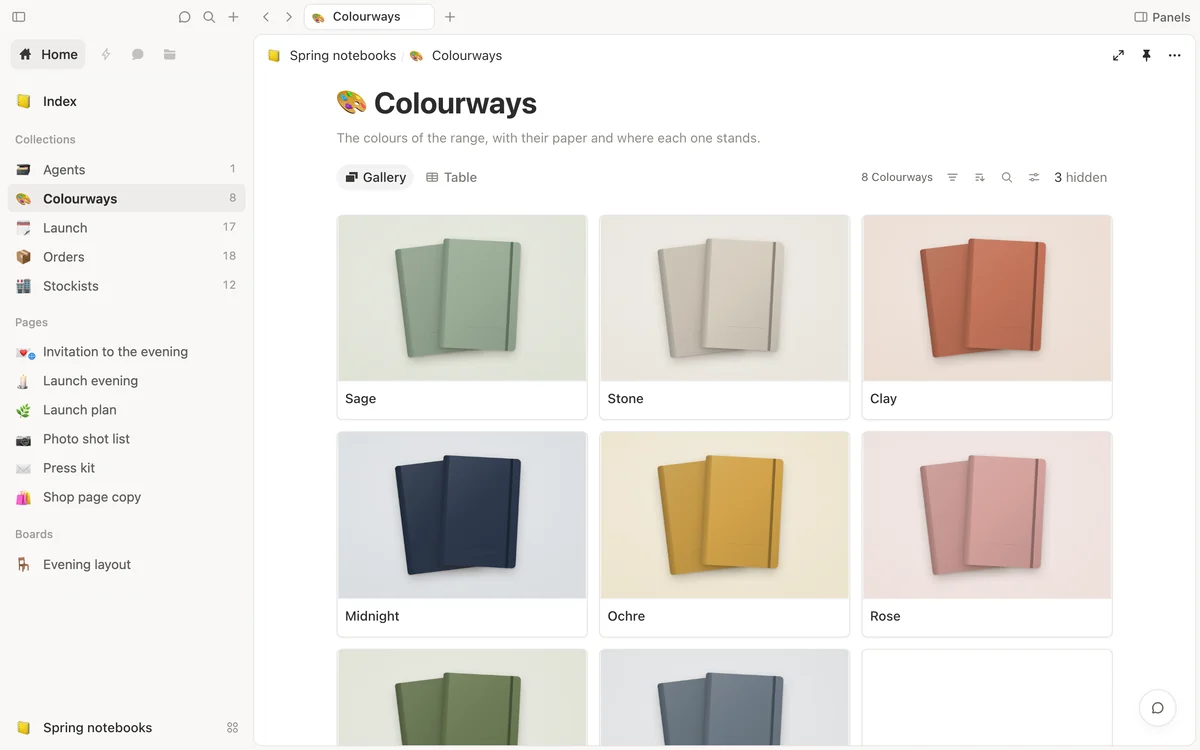1200x750 pixels.
Task: Click the folder sidebar icon
Action: 170,54
